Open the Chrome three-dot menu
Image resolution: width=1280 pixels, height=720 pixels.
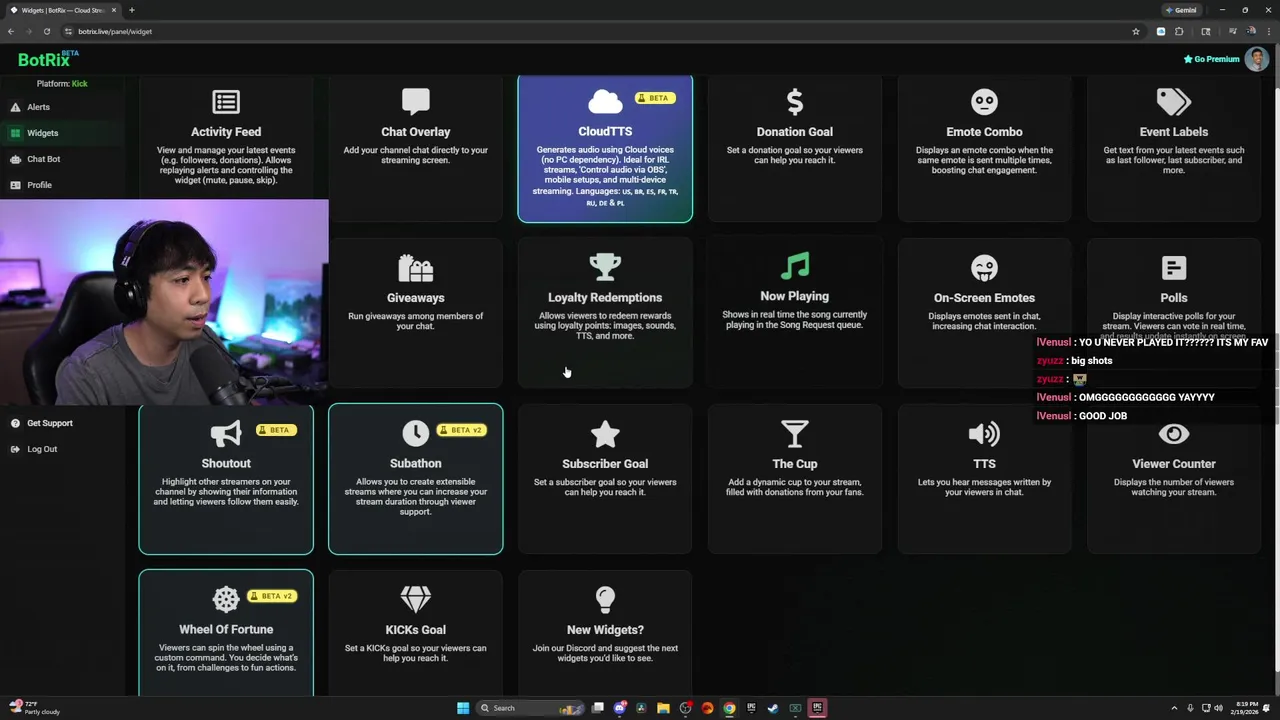1268,31
